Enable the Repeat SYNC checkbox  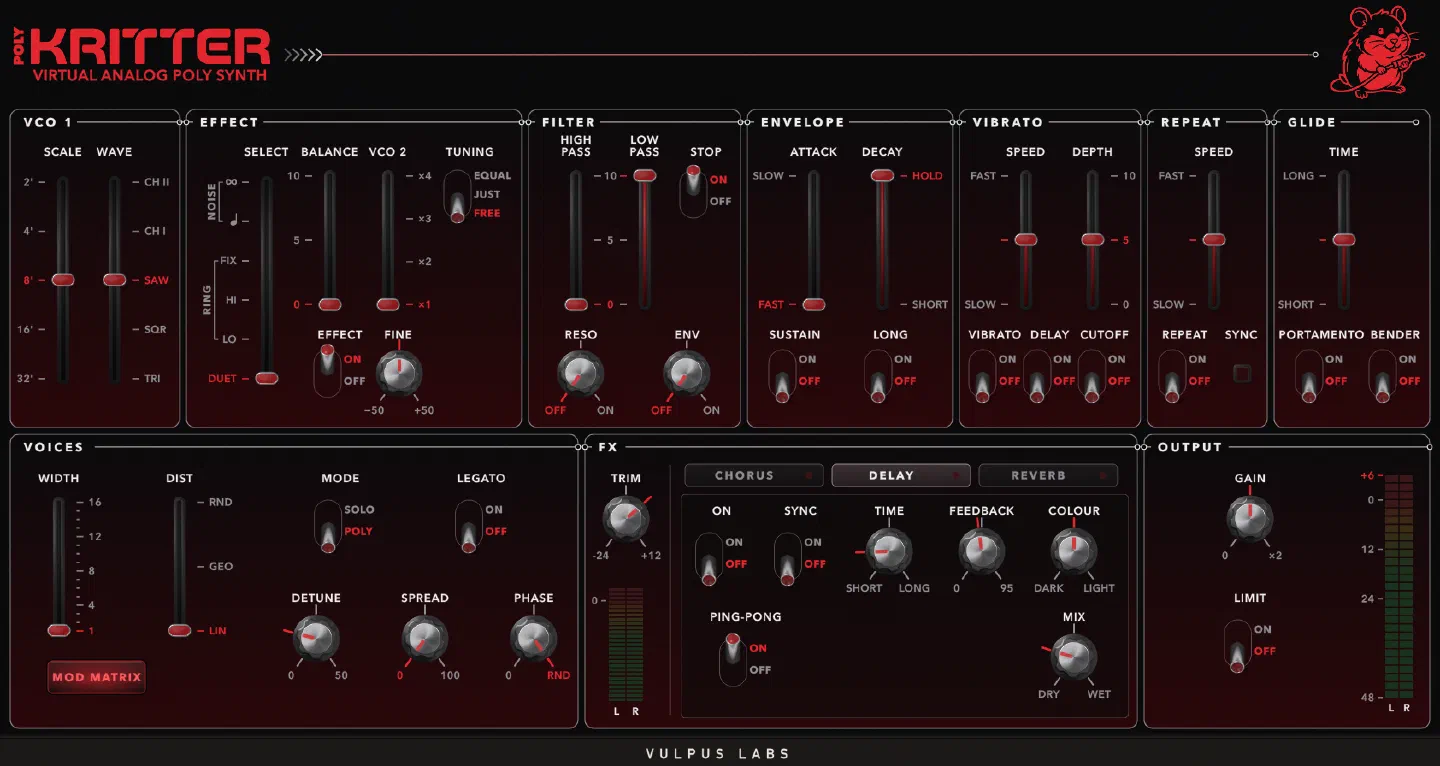pos(1241,374)
